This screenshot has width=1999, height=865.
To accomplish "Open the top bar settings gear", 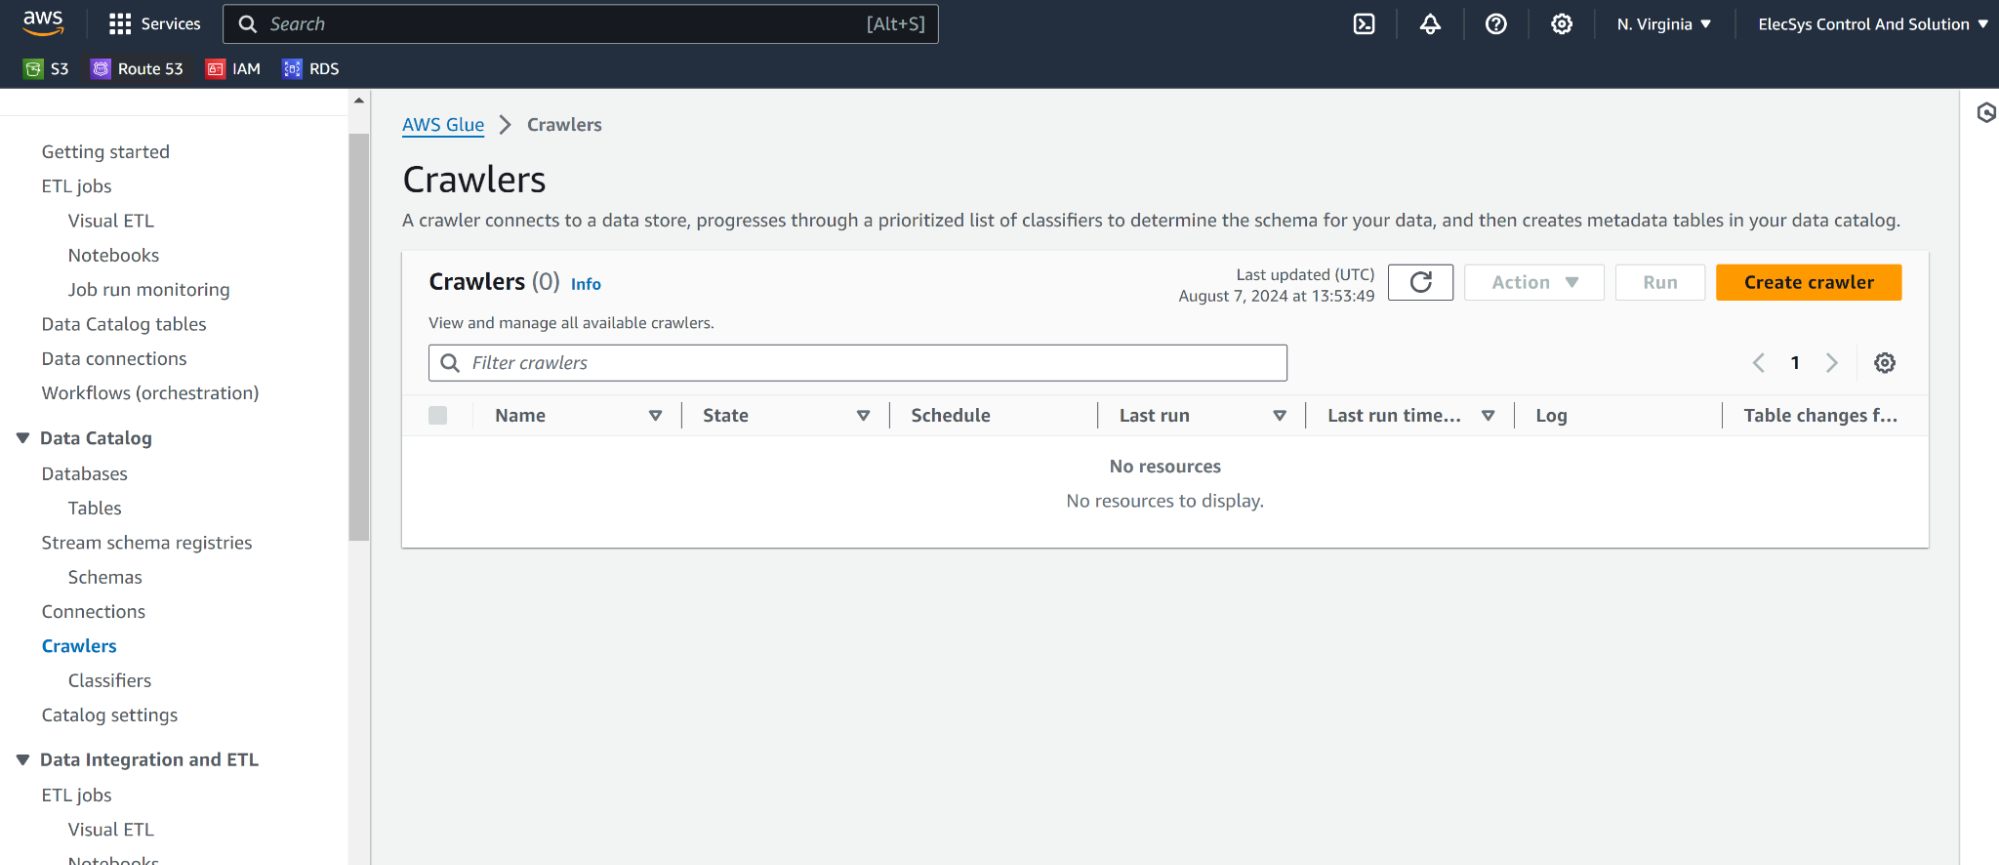I will [1562, 24].
